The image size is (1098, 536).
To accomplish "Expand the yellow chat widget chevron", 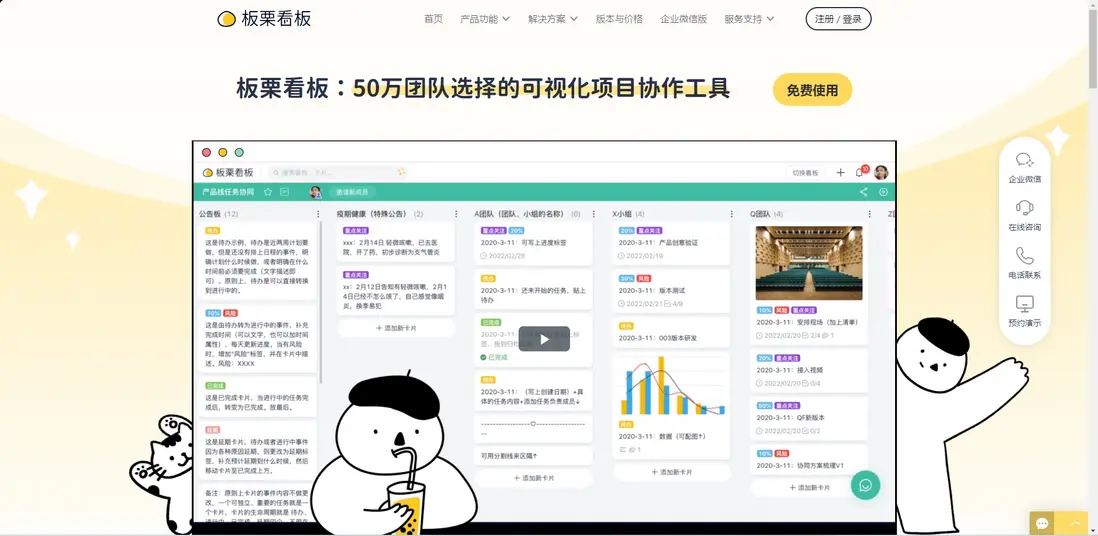I will (x=1076, y=523).
